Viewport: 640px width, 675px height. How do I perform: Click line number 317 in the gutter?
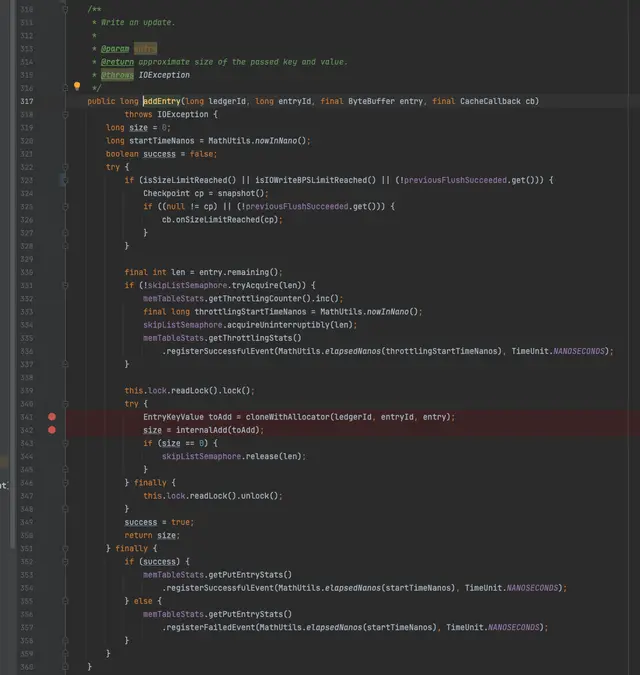[26, 101]
